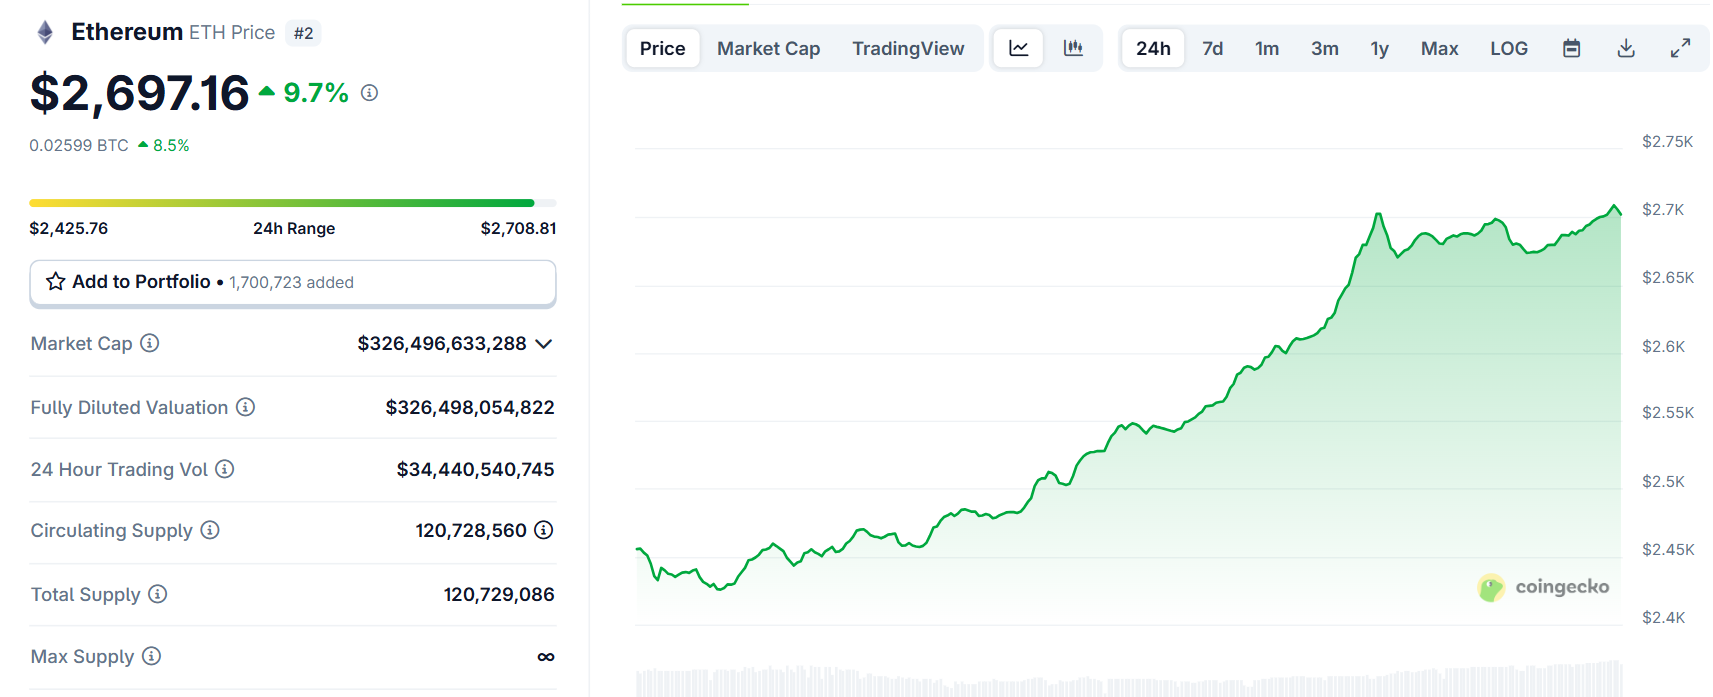
Task: Open info icon next to 120,728,560 value
Action: click(544, 530)
